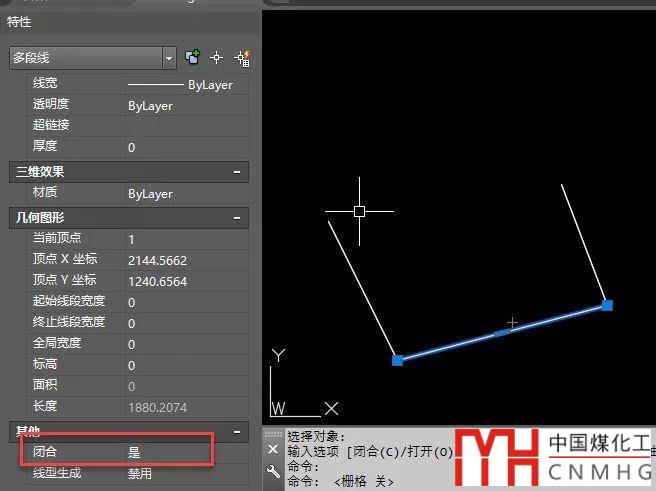Open Quick Select icon with lightning bolt

pos(241,58)
